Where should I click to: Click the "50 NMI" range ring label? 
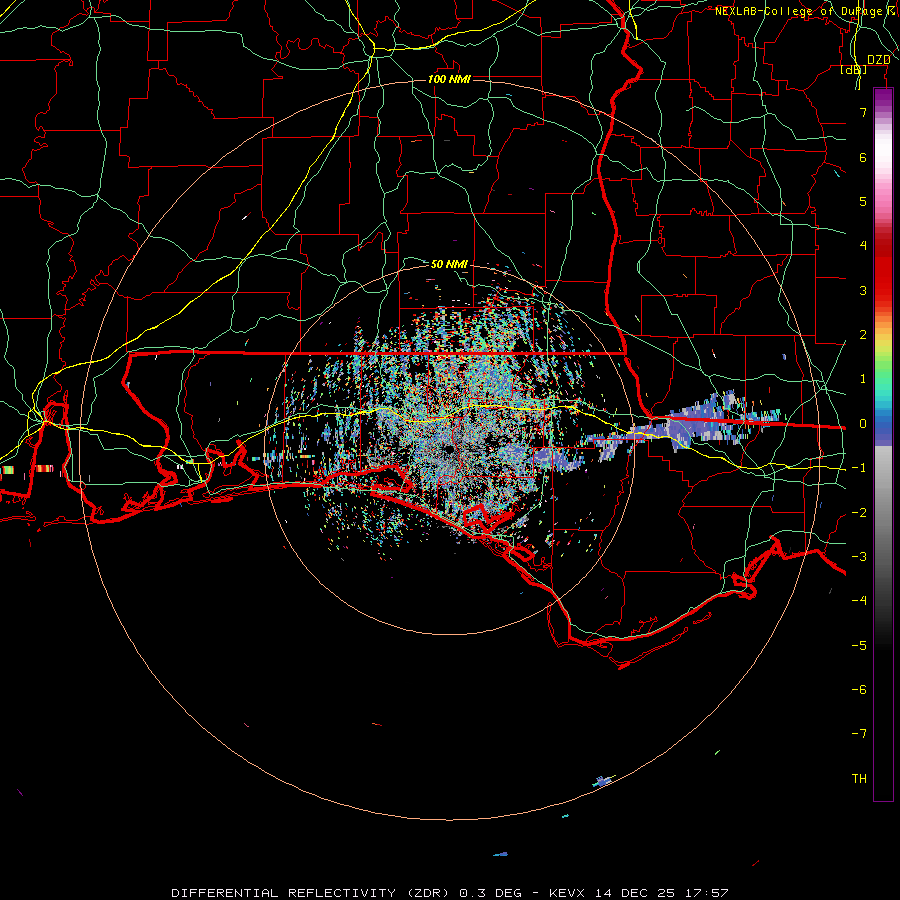tap(449, 264)
